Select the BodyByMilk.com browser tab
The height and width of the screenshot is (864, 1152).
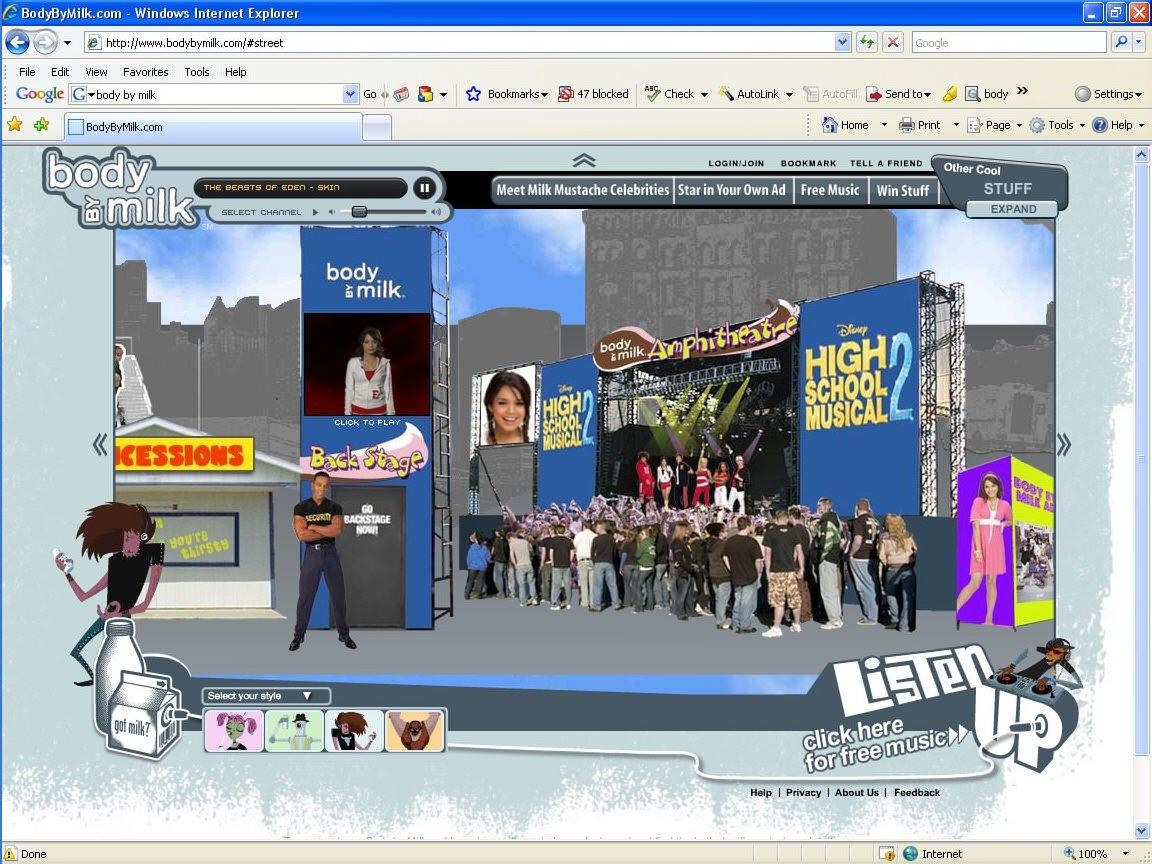point(213,126)
